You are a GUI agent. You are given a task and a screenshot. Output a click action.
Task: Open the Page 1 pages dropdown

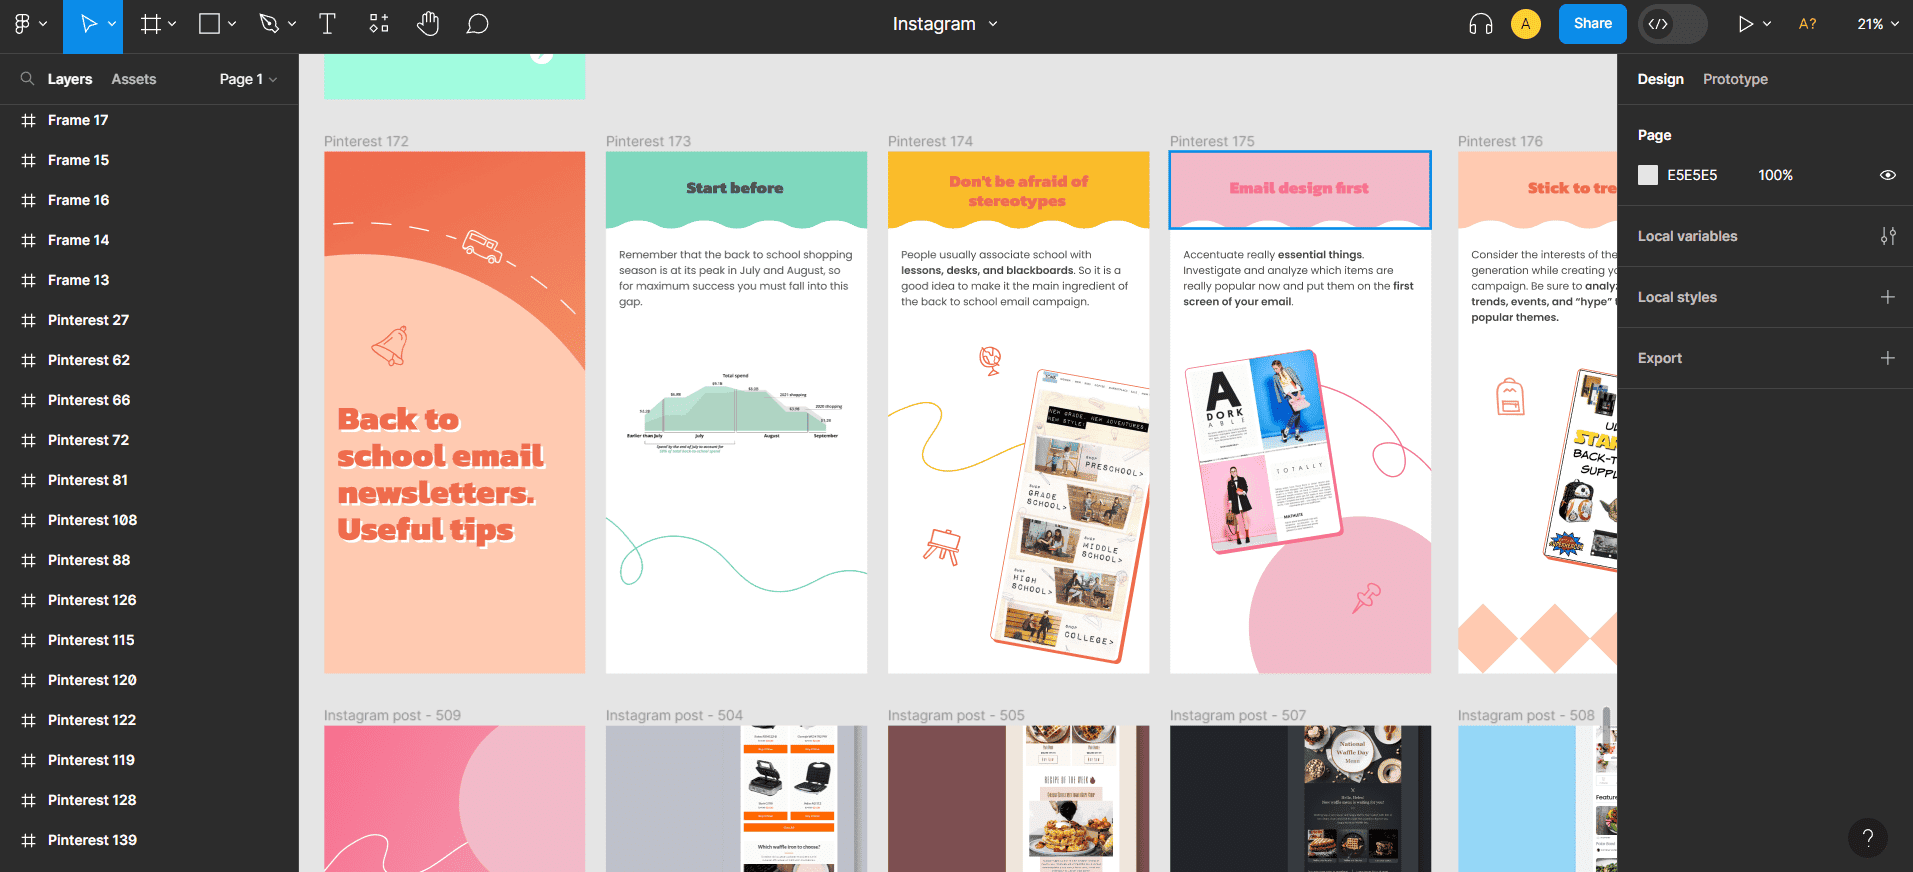[248, 79]
